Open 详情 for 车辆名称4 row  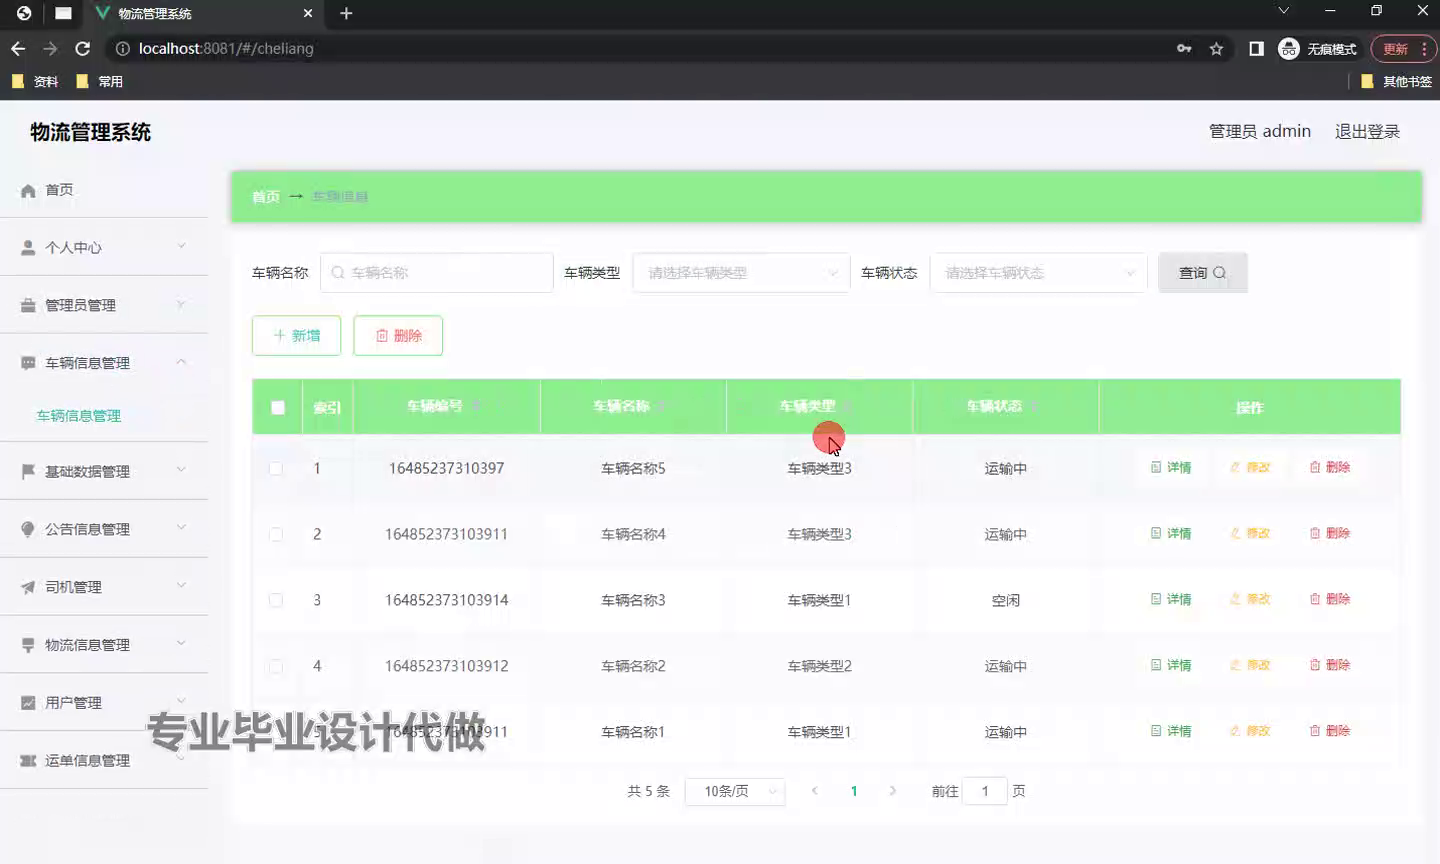click(x=1171, y=533)
